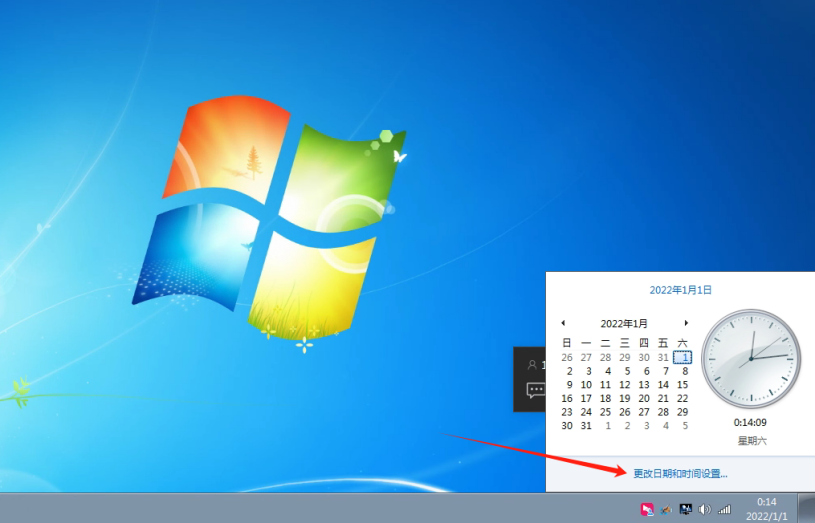Select January 30 in last calendar row

tap(567, 425)
